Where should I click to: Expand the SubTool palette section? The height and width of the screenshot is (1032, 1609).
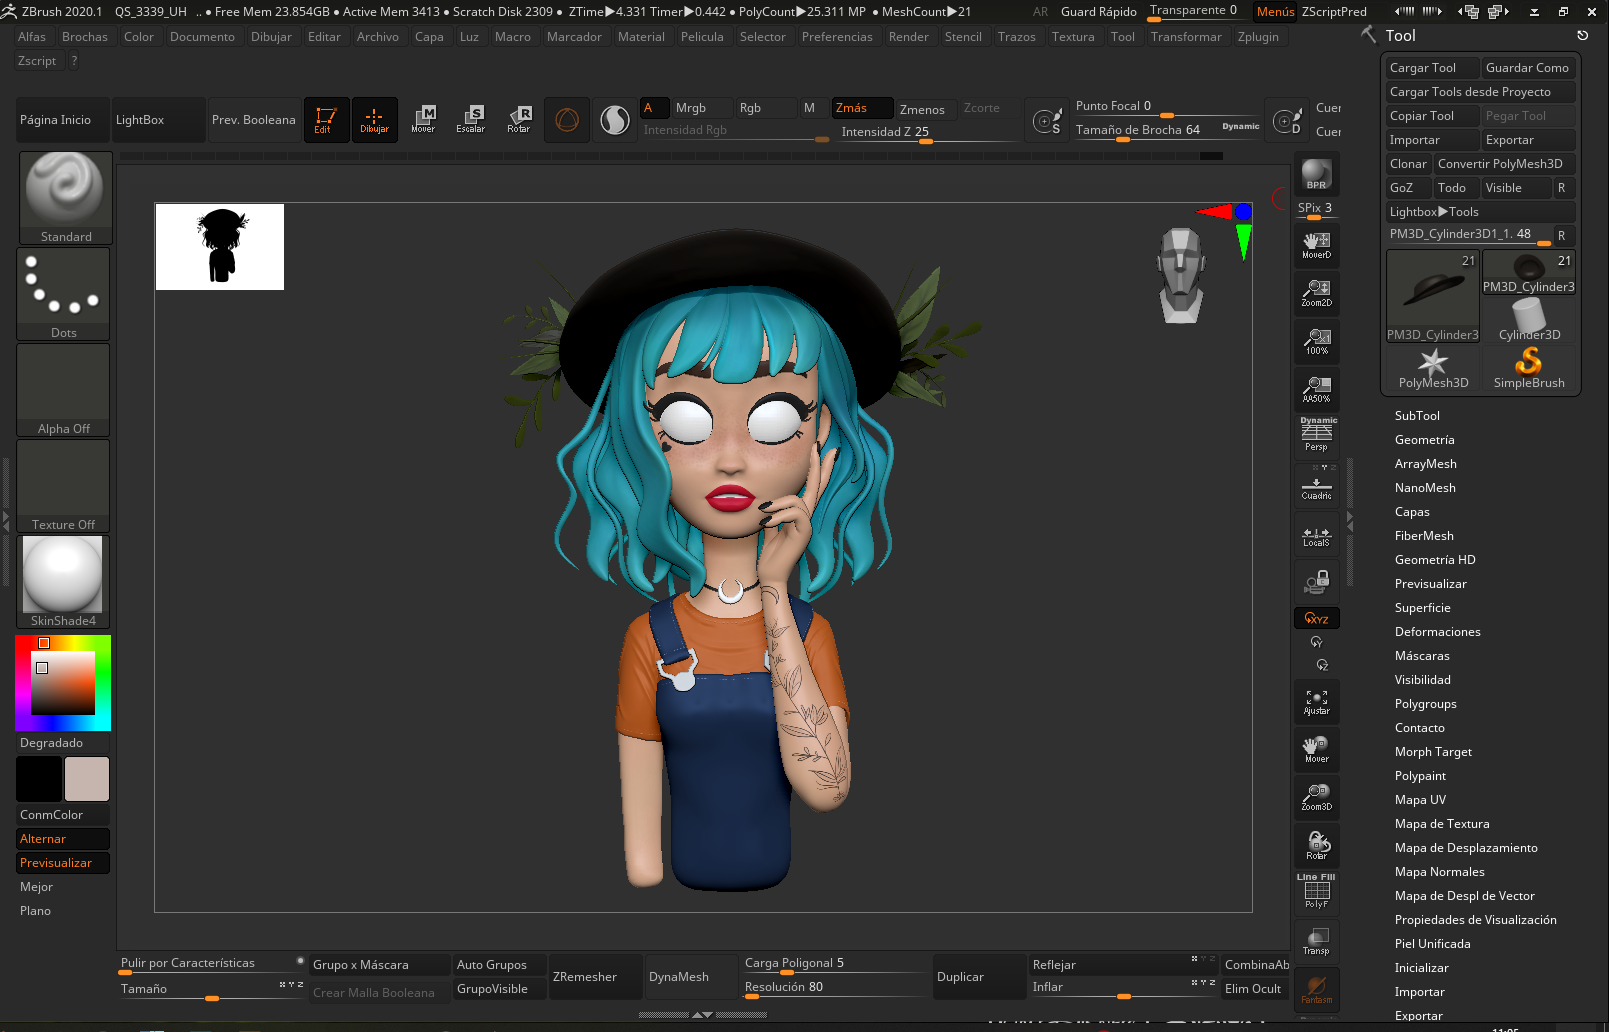click(1417, 416)
